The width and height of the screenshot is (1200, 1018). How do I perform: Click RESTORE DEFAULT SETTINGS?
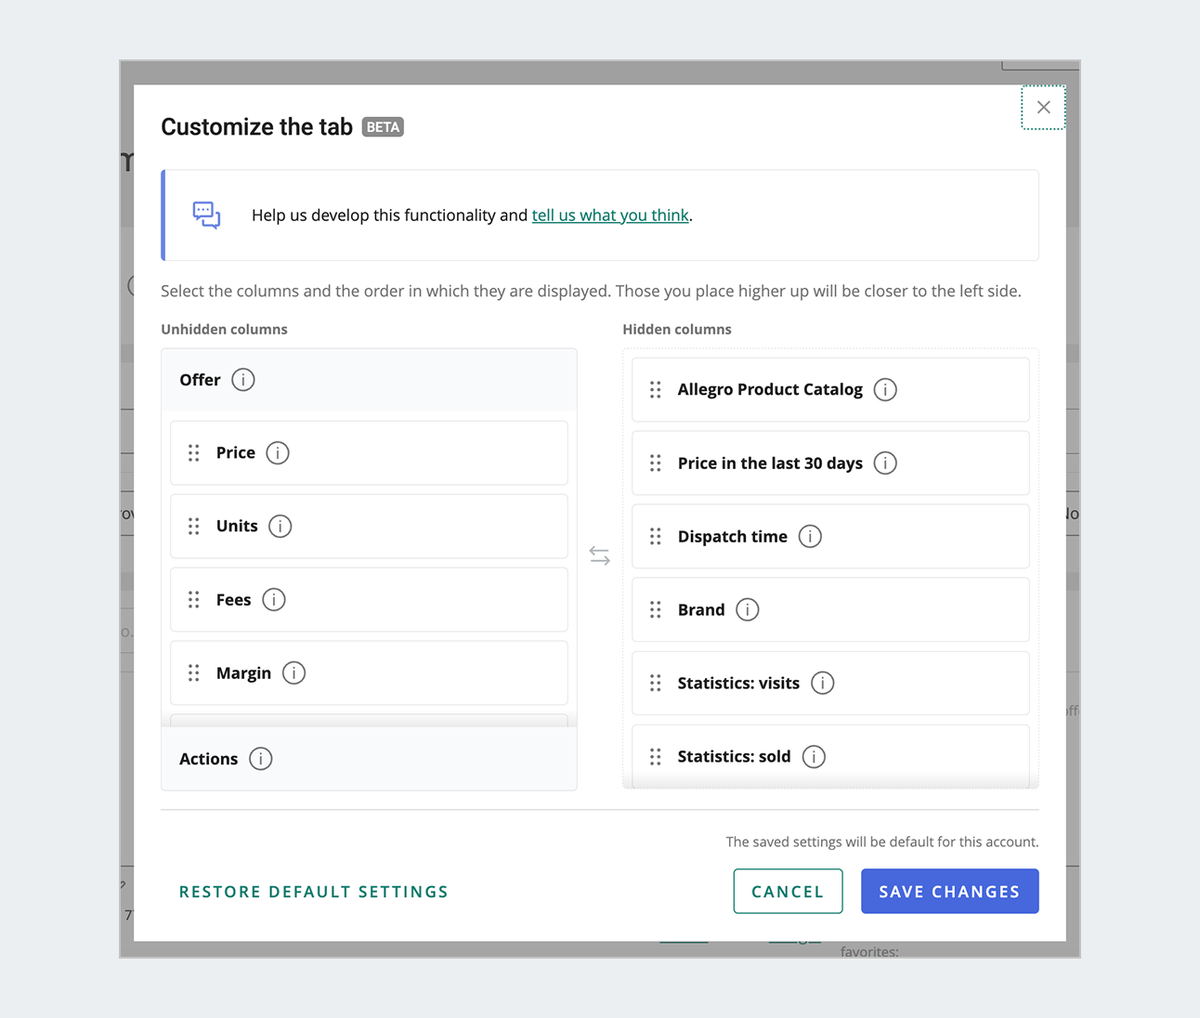313,891
